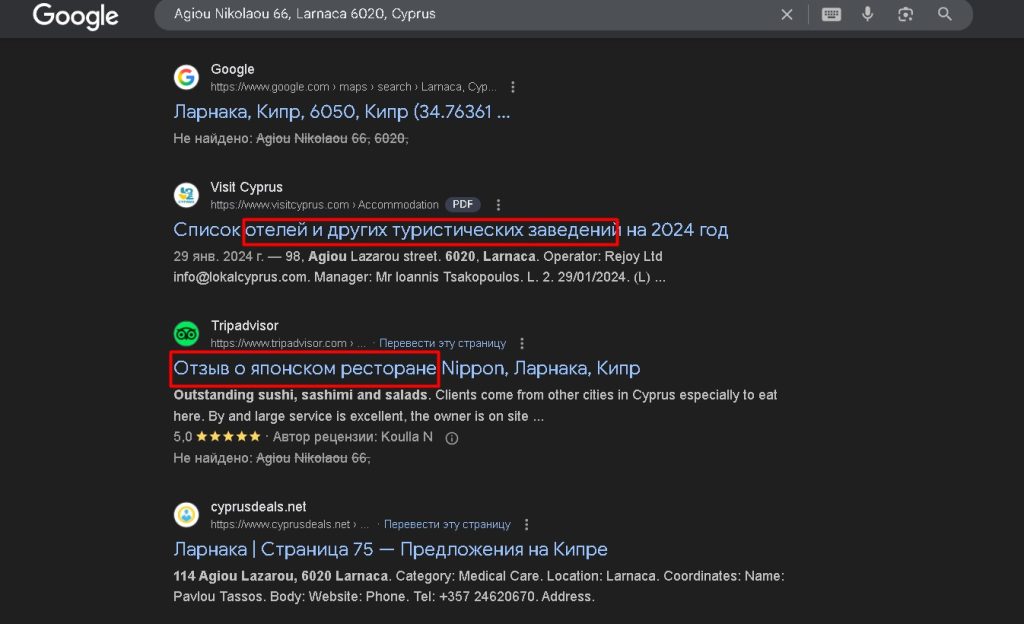Screen dimensions: 1024x624
Task: Open the three-dot menu on the cyprusdeals.net result
Action: pos(526,524)
